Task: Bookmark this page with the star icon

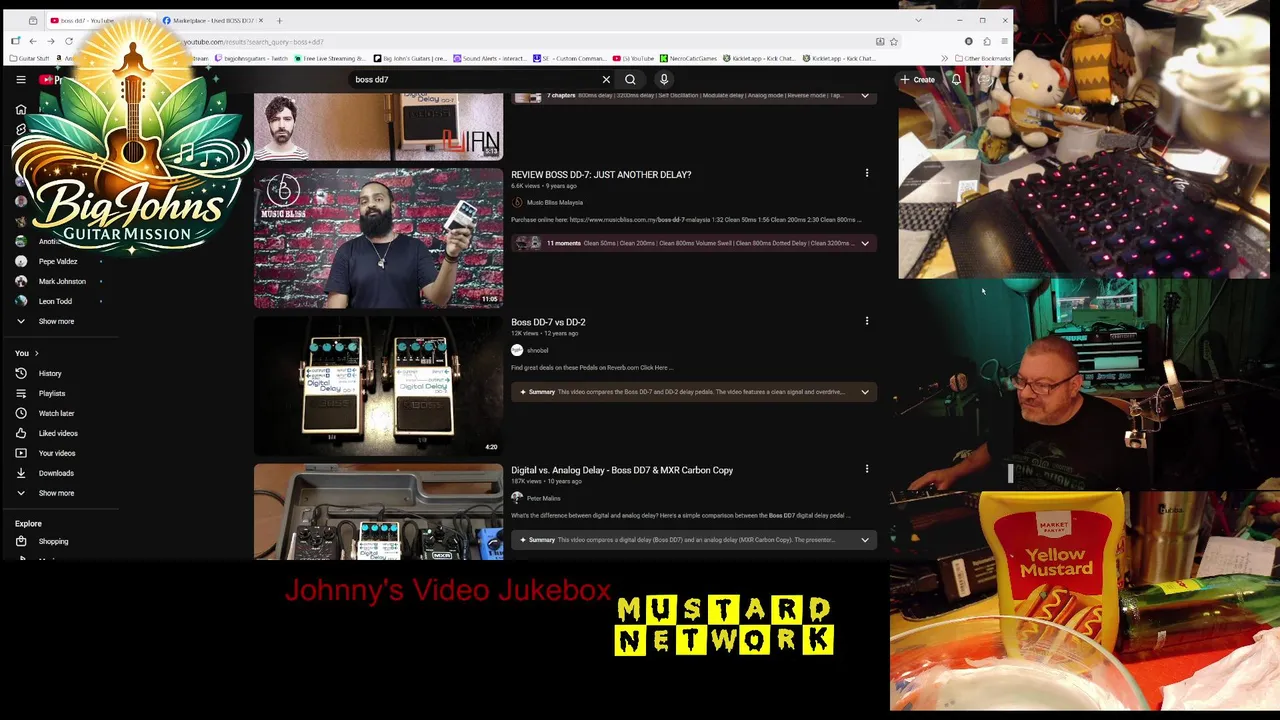Action: pos(894,41)
